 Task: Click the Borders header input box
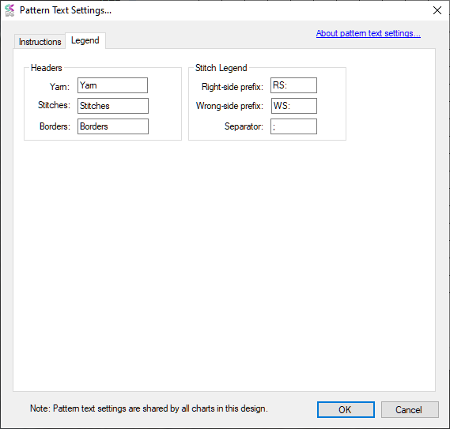click(x=113, y=126)
